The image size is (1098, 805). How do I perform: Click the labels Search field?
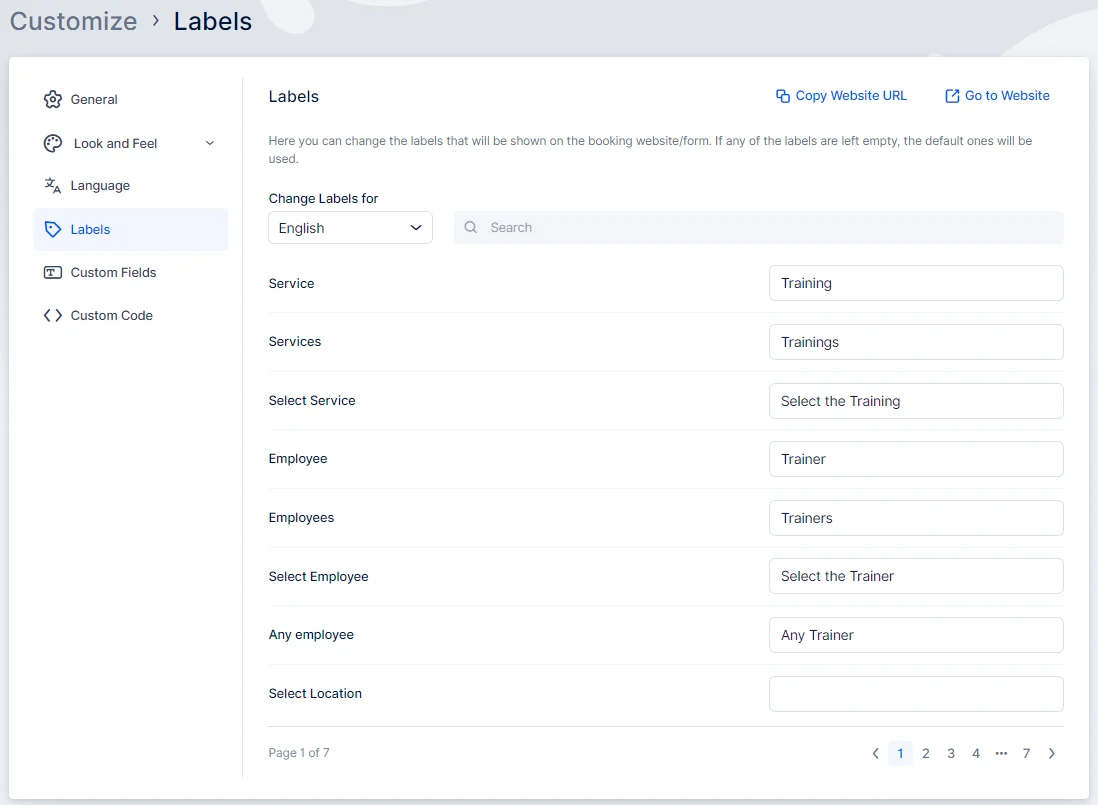pyautogui.click(x=770, y=228)
